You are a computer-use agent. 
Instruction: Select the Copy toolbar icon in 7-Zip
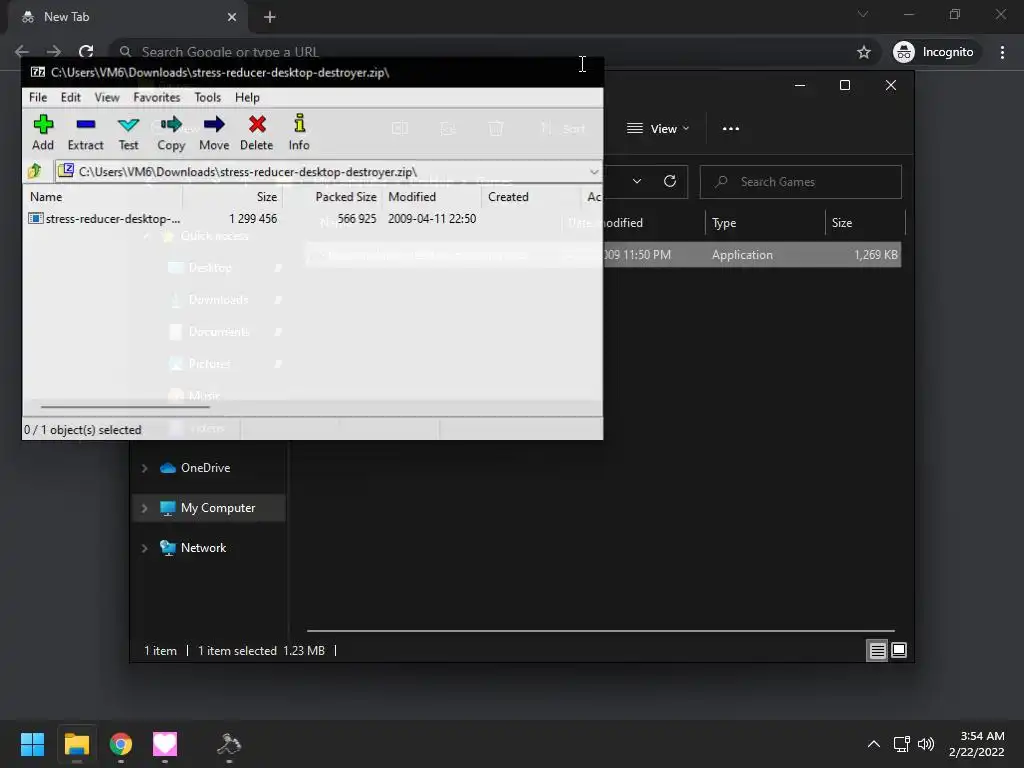click(x=171, y=133)
